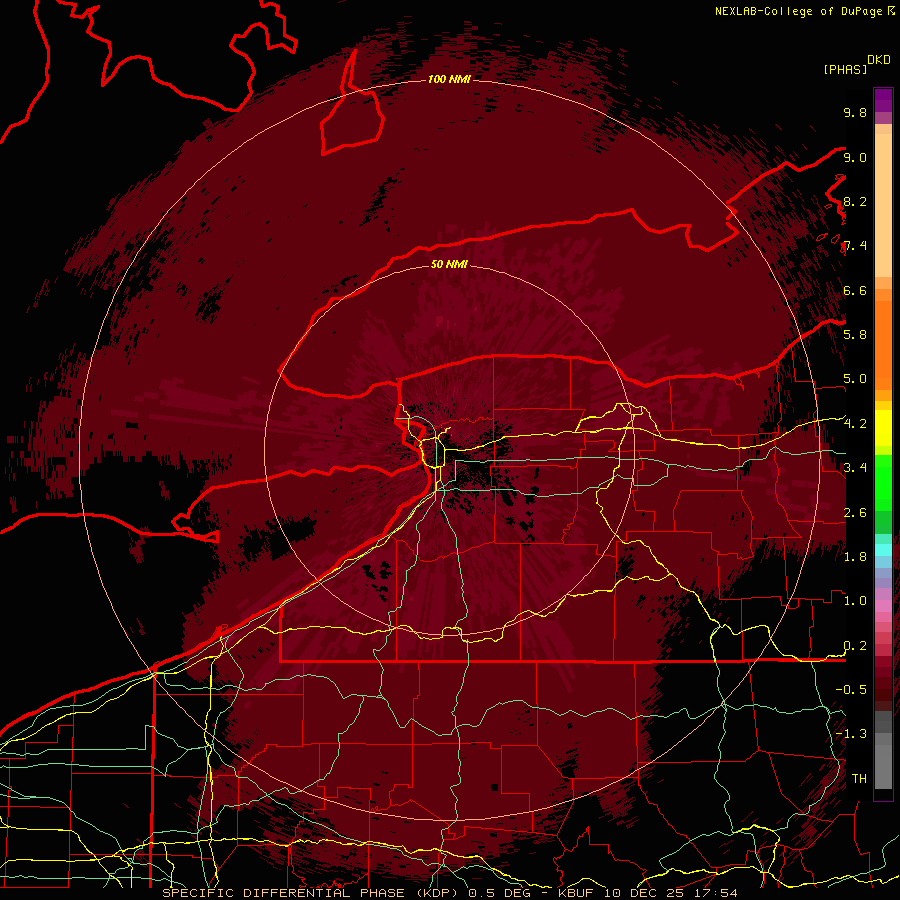Click the DKD legend unit label
The image size is (900, 900).
[x=879, y=60]
